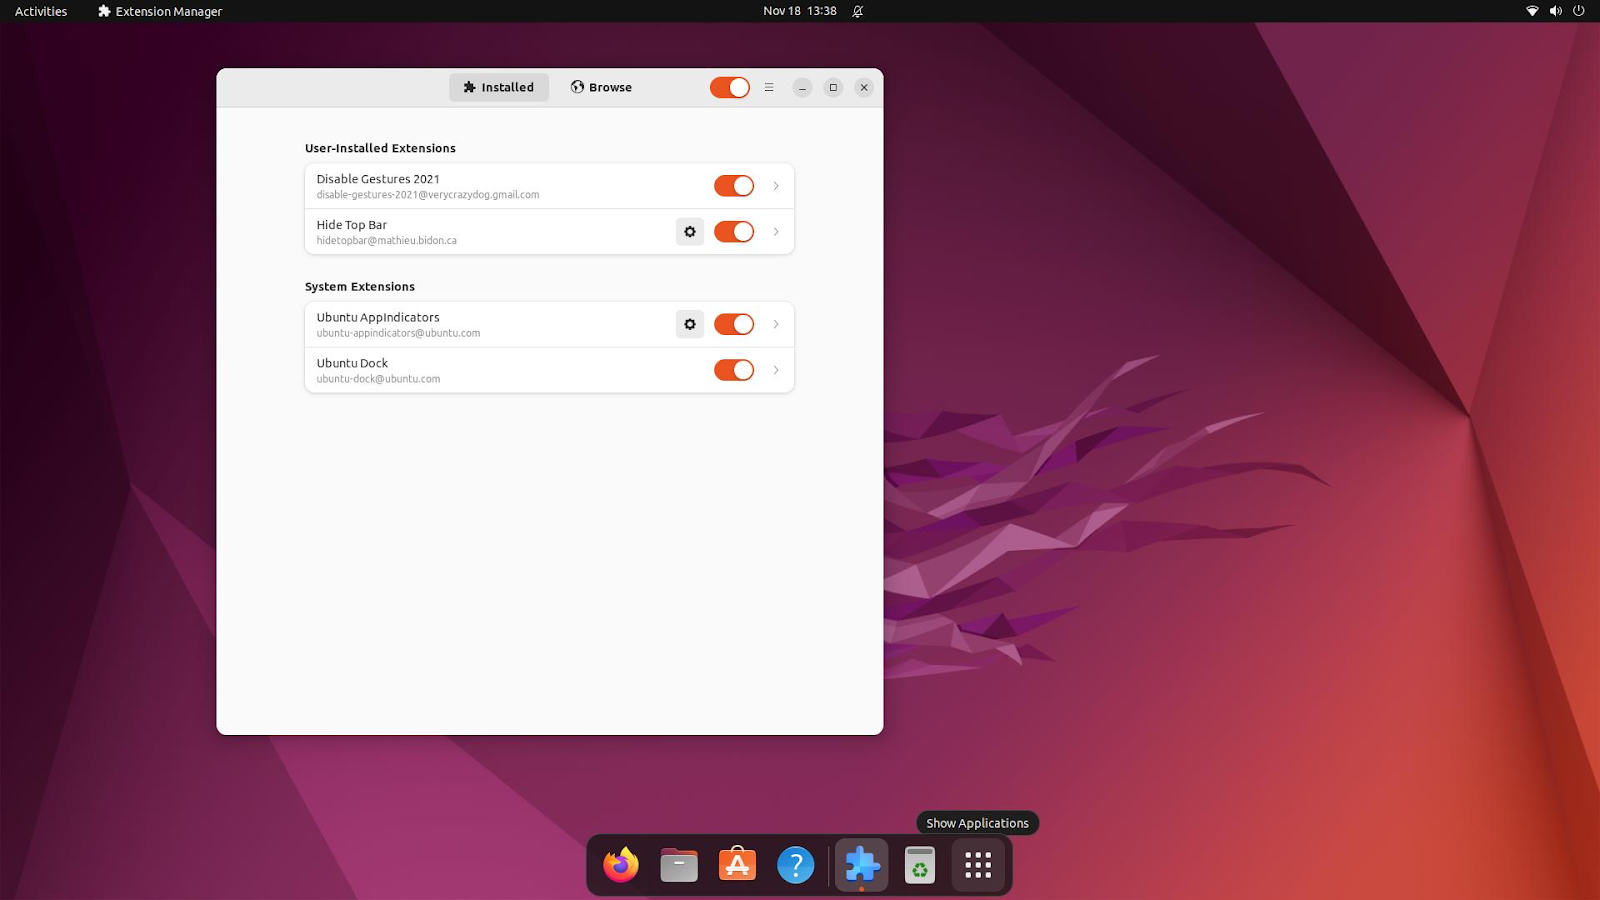Open Extension Manager app menu in top bar

tap(160, 11)
